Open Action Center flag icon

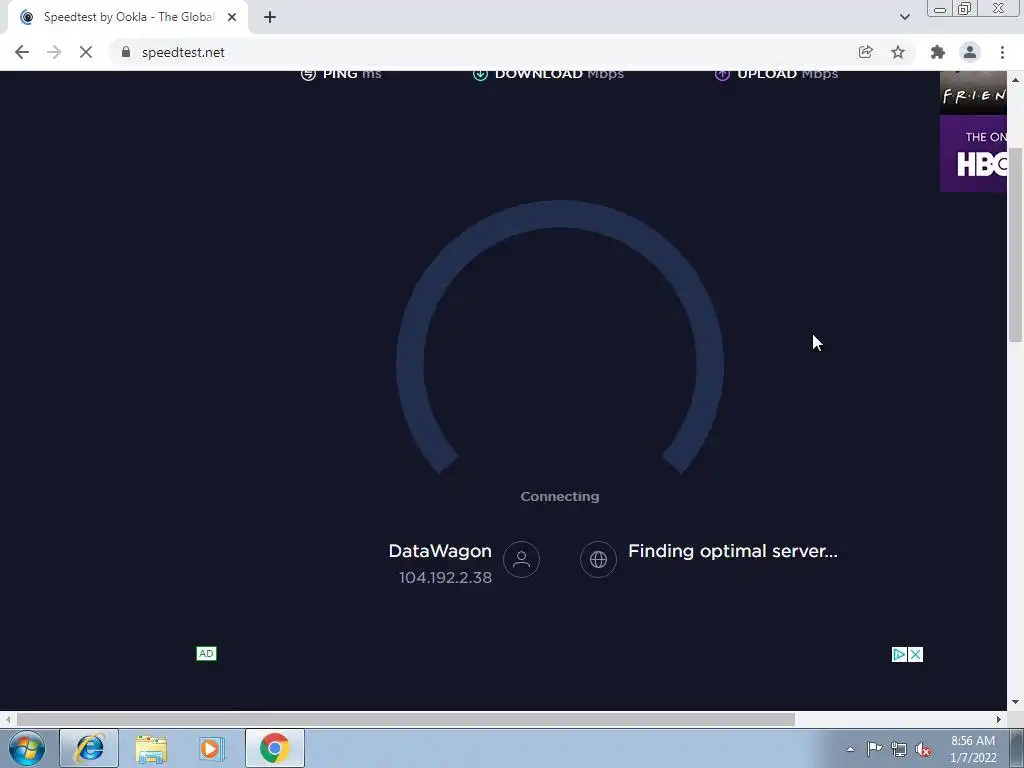click(874, 749)
